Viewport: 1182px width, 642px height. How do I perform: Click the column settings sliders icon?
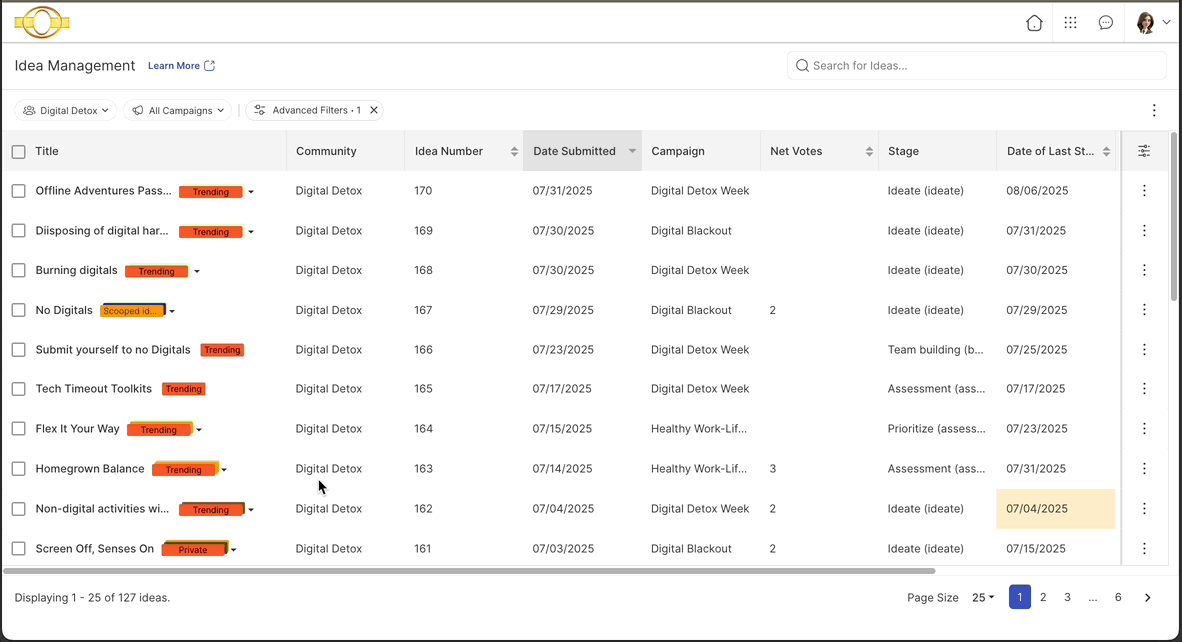(1144, 151)
